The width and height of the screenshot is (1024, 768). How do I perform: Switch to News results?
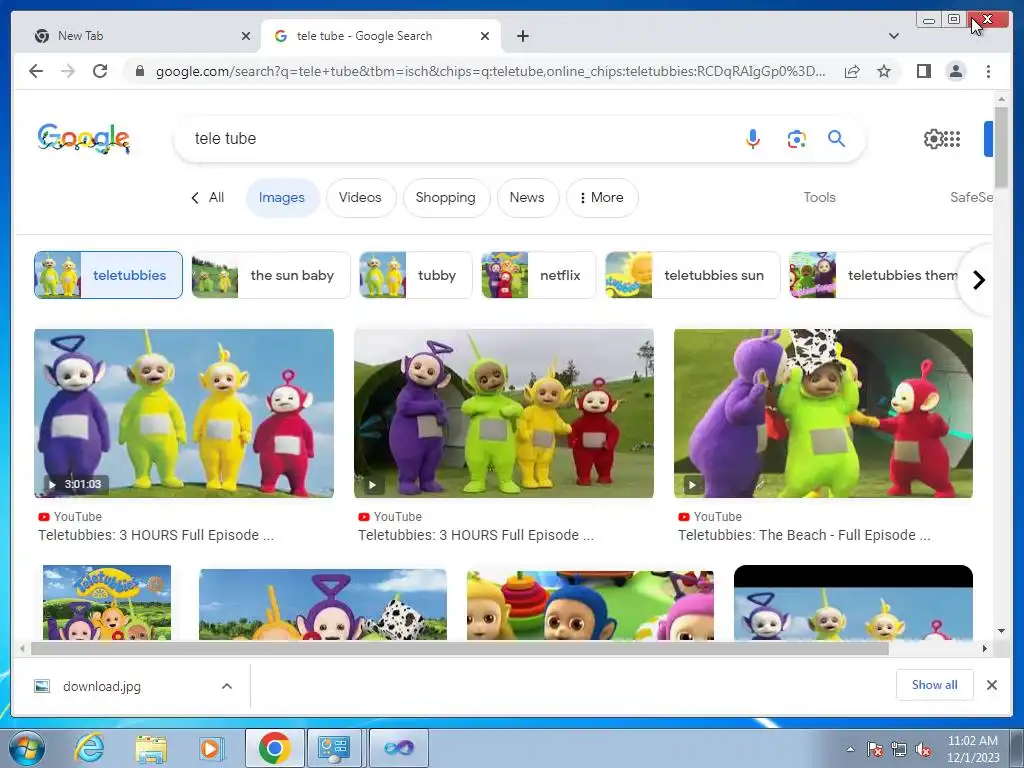click(527, 197)
